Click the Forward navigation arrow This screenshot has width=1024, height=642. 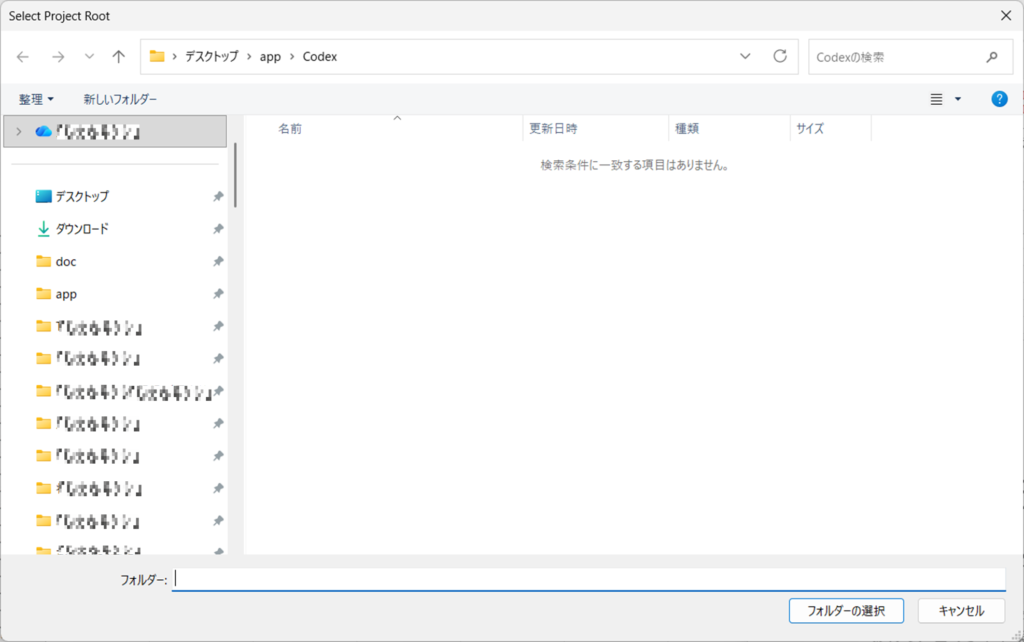pyautogui.click(x=57, y=57)
